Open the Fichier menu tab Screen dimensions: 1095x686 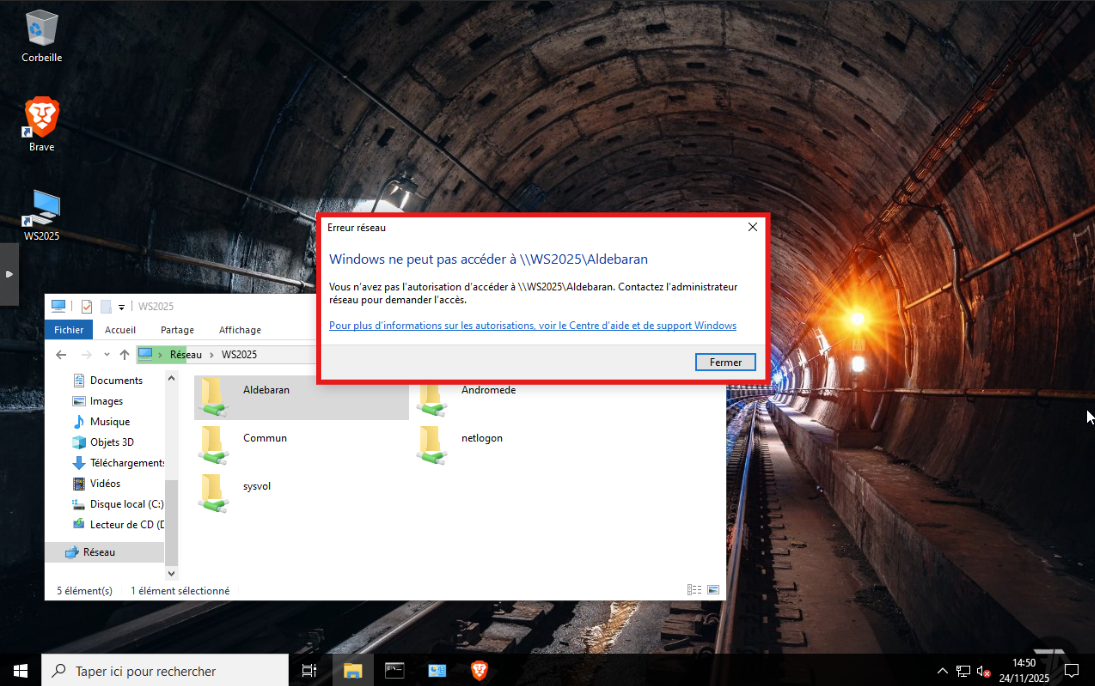(x=69, y=330)
